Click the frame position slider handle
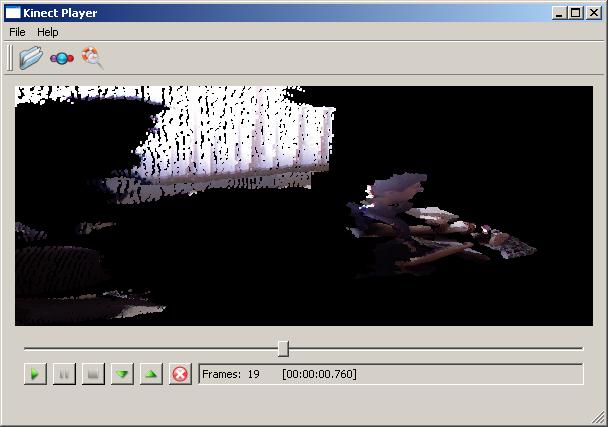This screenshot has width=608, height=427. coord(283,348)
